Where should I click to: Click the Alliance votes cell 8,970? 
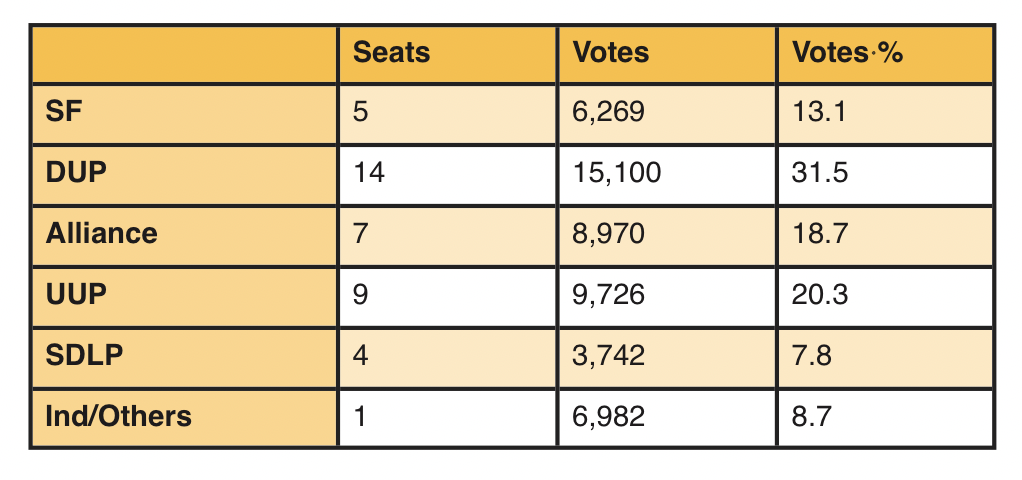coord(609,234)
